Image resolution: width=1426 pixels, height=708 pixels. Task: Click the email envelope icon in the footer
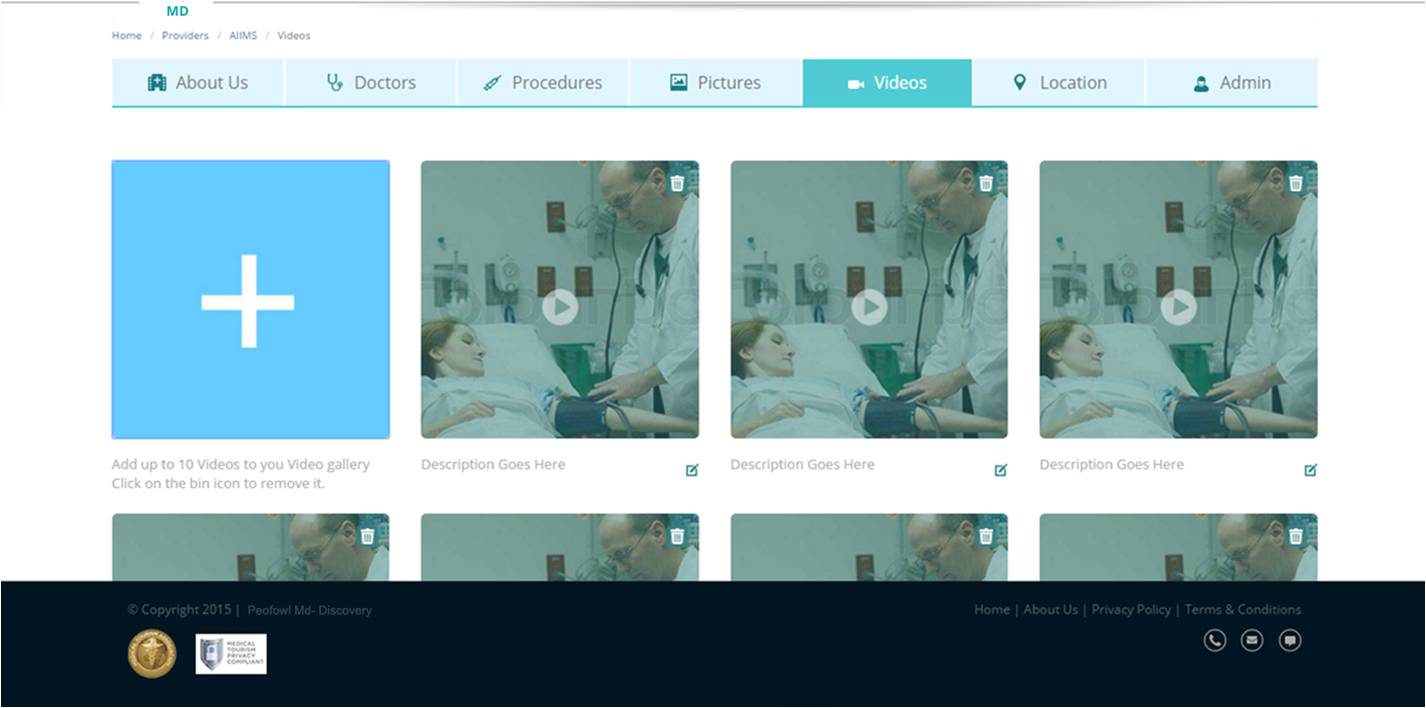click(x=1252, y=640)
